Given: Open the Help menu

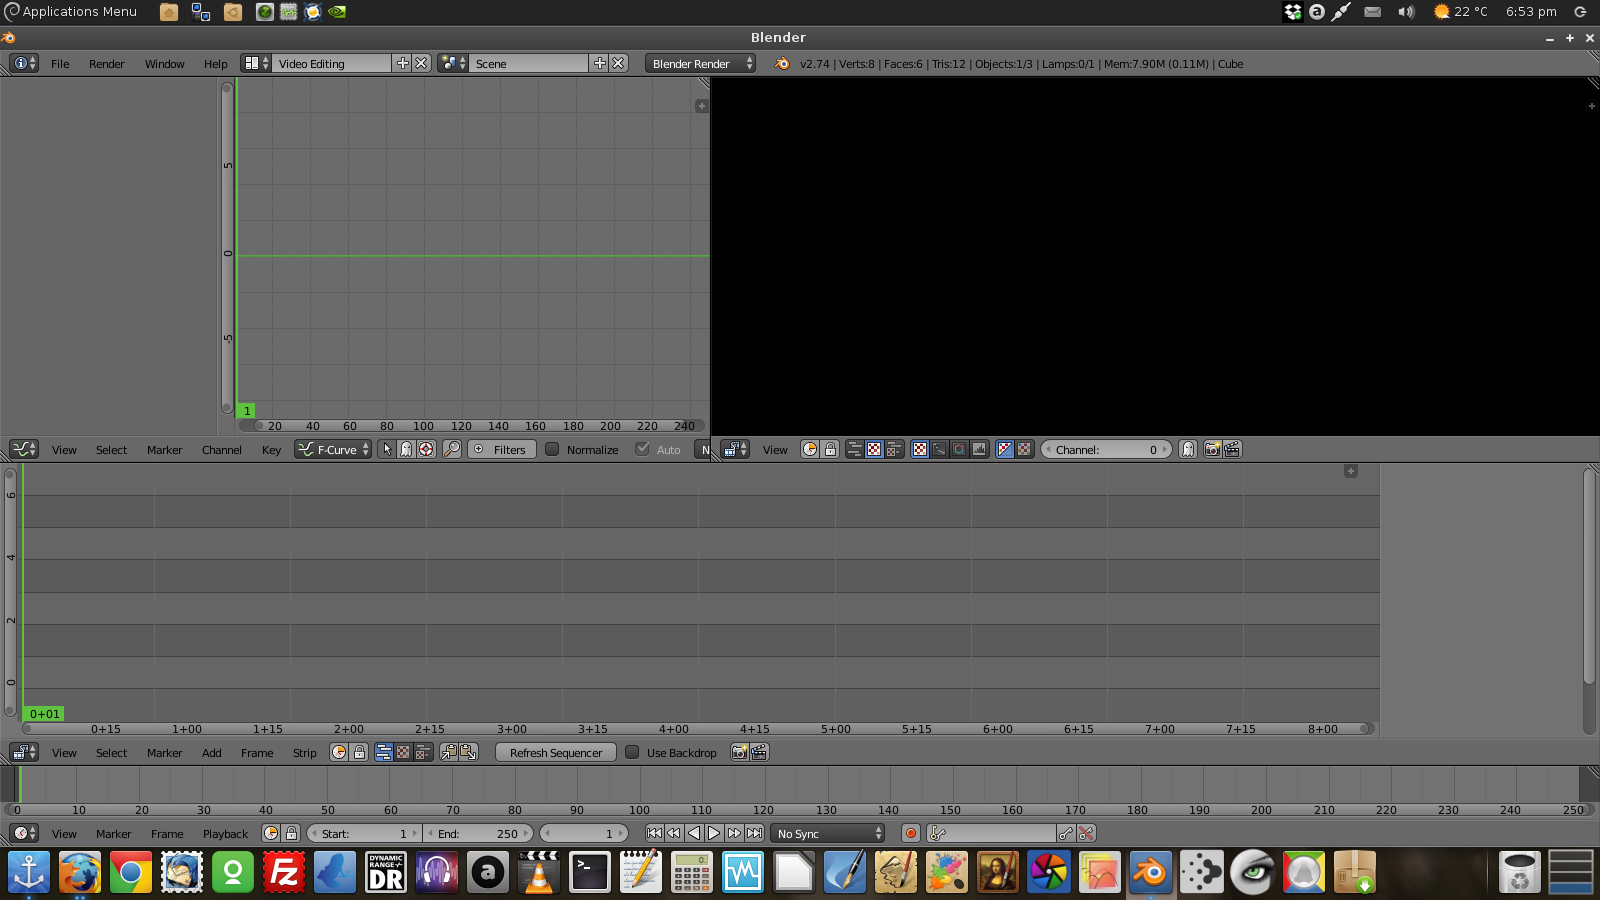Looking at the screenshot, I should [215, 63].
